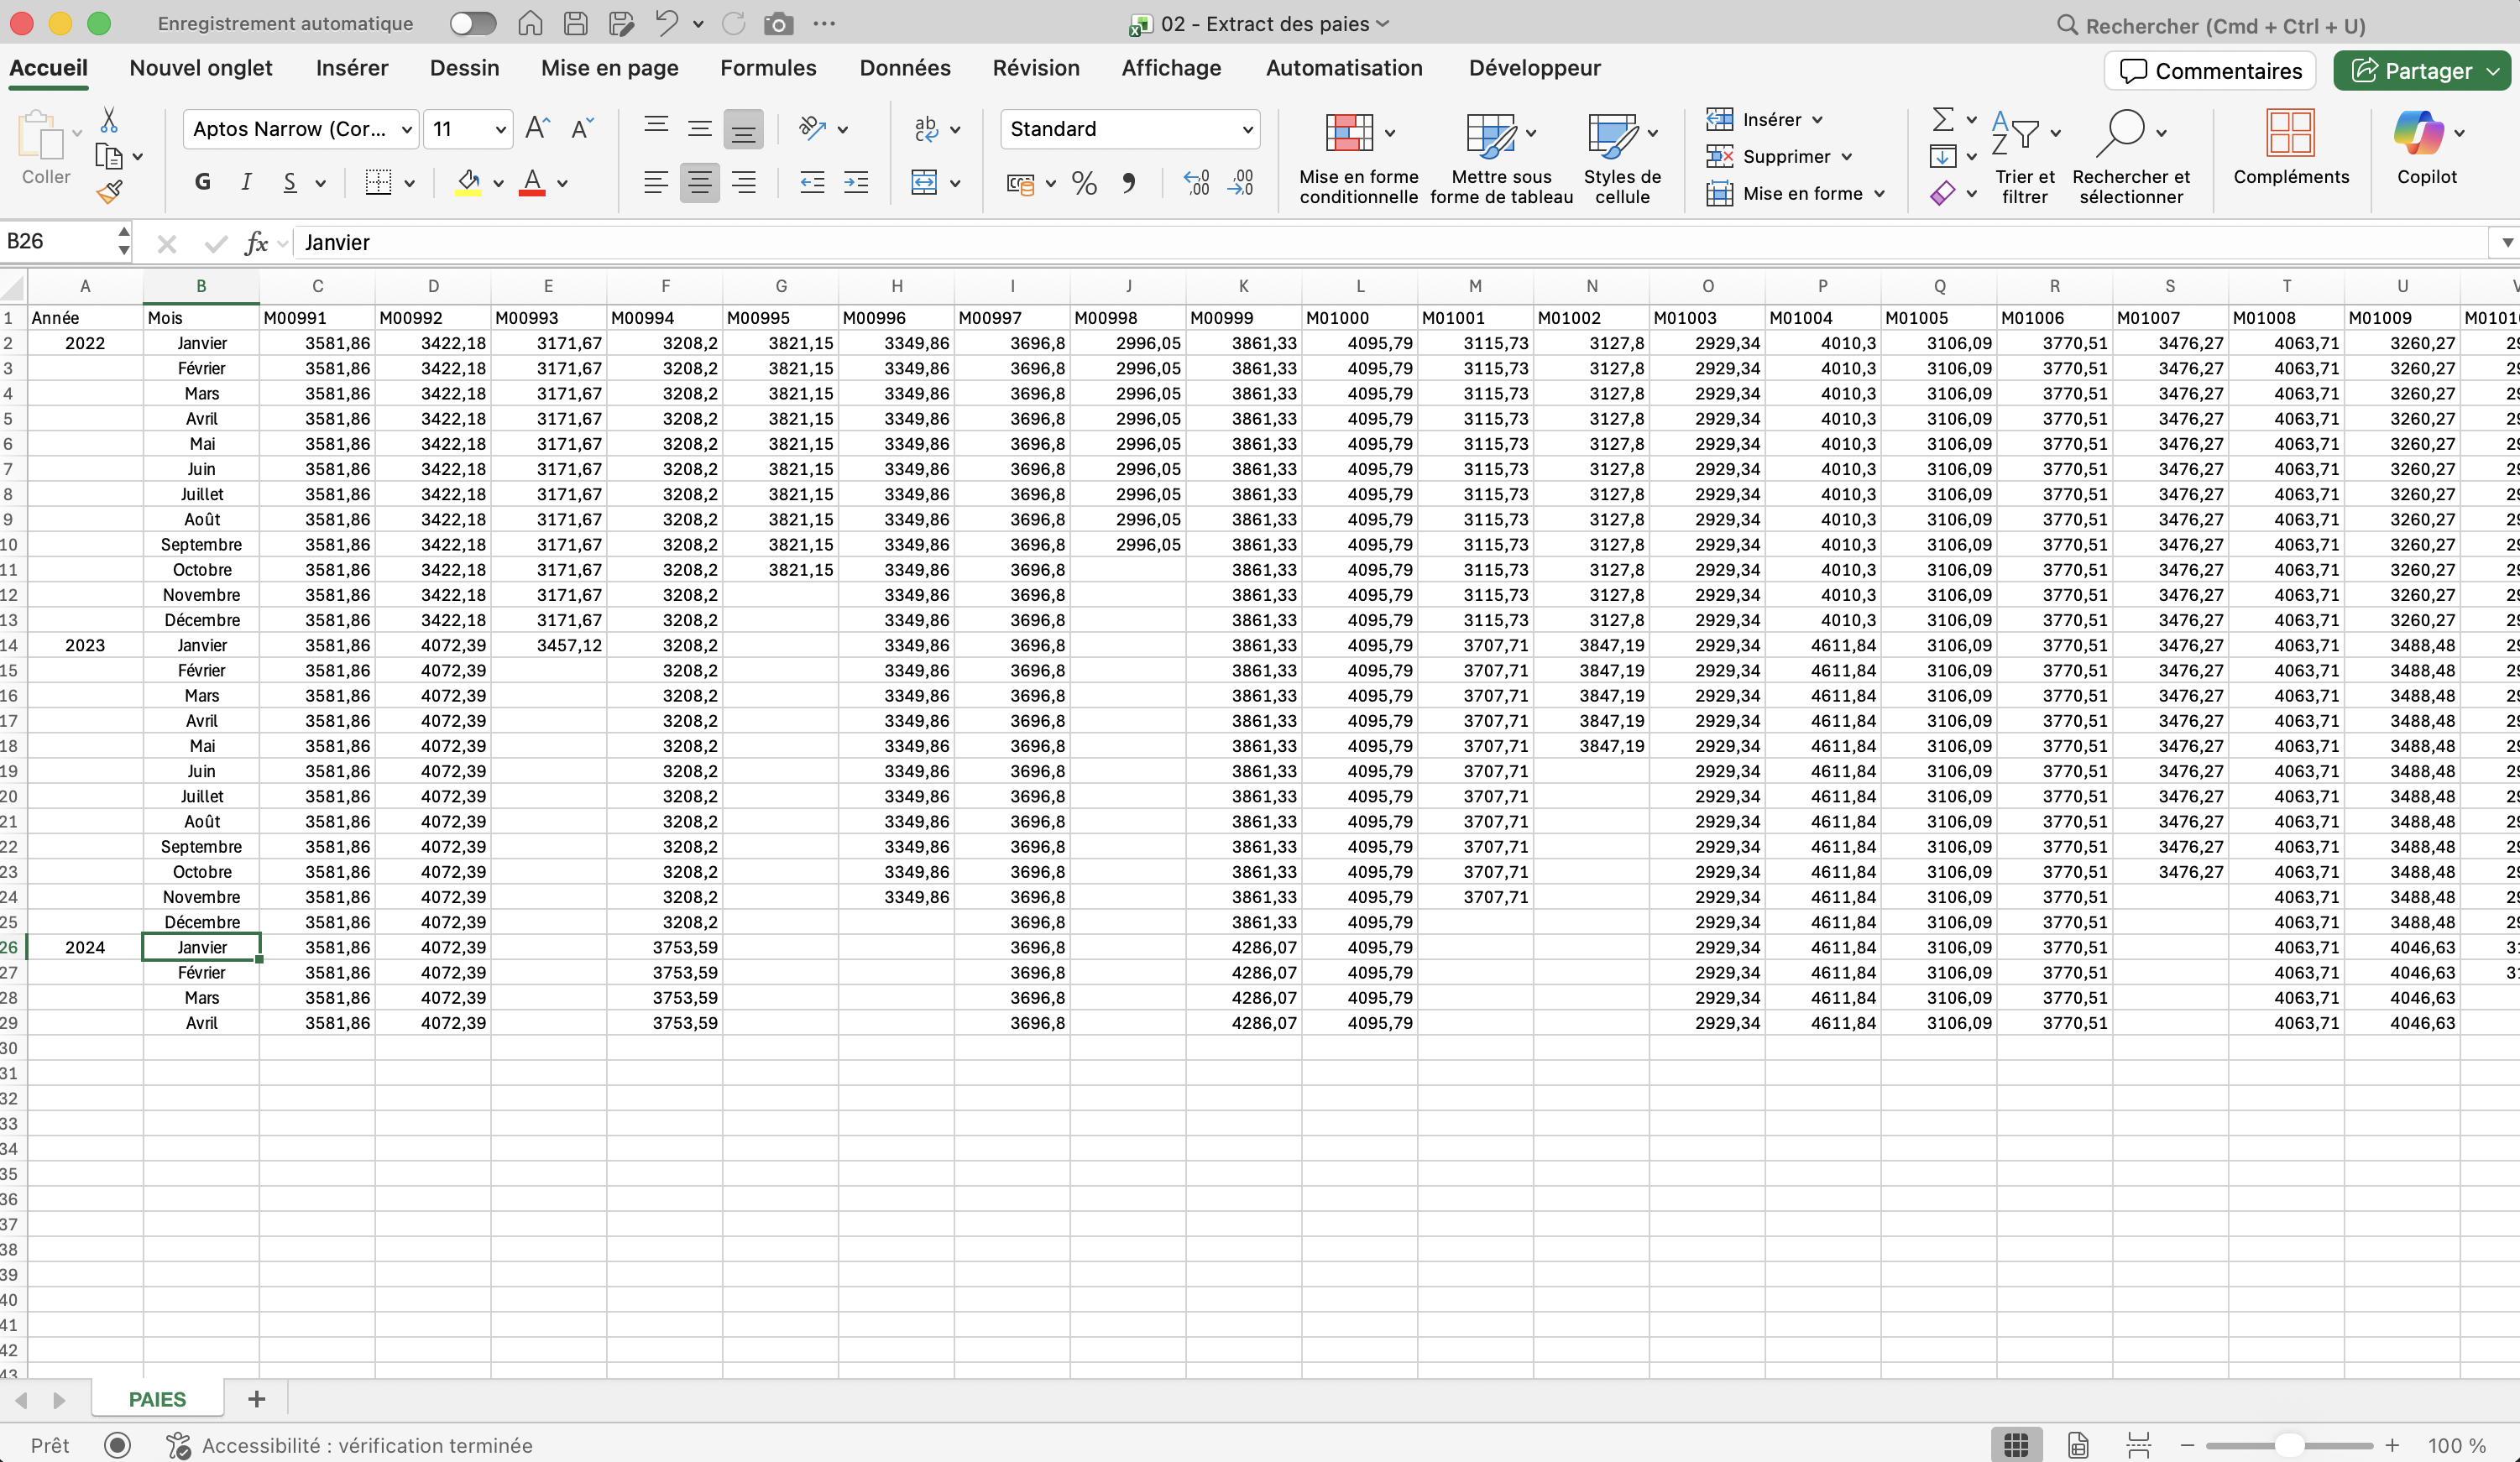The width and height of the screenshot is (2520, 1462).
Task: Click the percent style icon
Action: coord(1084,183)
